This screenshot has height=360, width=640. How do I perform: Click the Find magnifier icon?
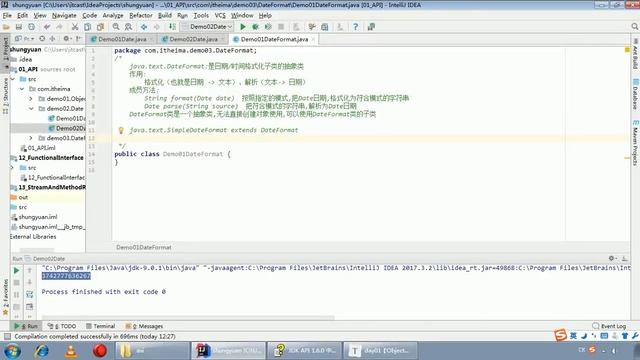[x=116, y=27]
